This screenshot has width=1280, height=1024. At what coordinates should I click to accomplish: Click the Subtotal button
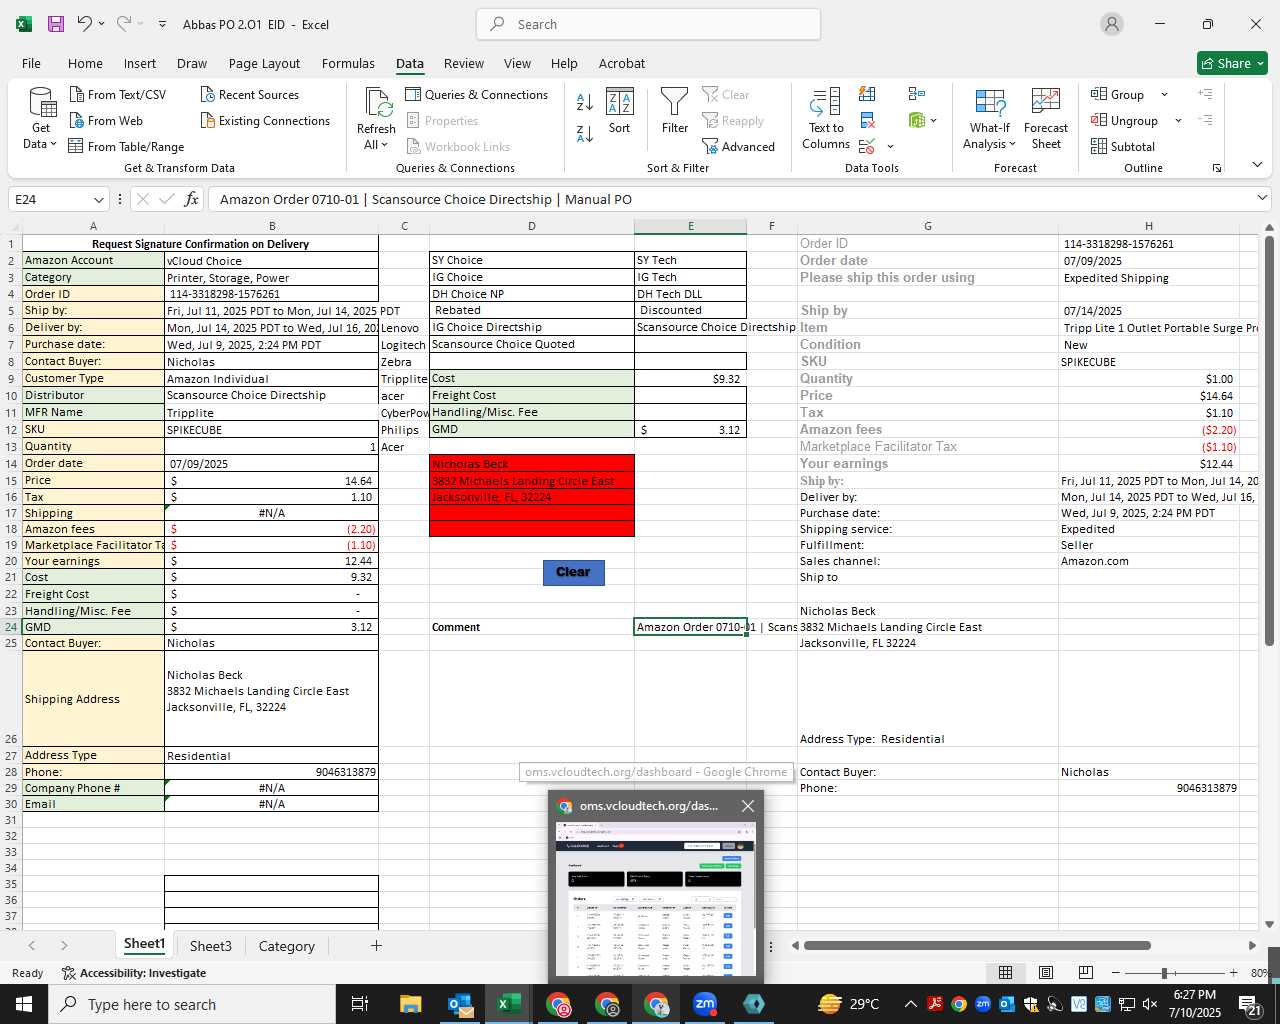tap(1123, 147)
